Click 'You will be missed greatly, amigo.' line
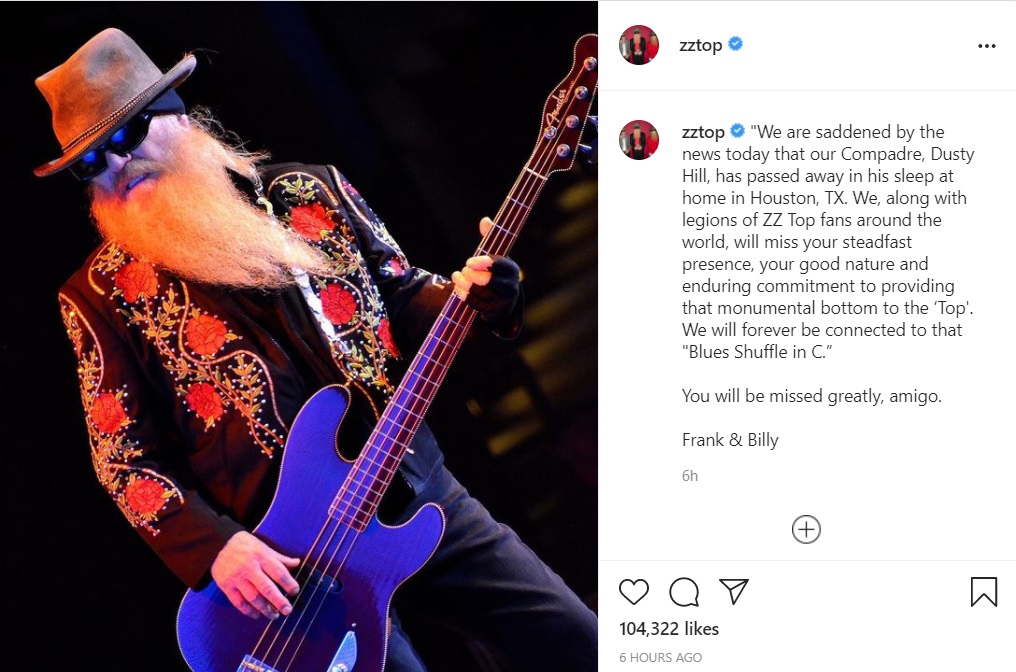The height and width of the screenshot is (672, 1016). [x=811, y=396]
